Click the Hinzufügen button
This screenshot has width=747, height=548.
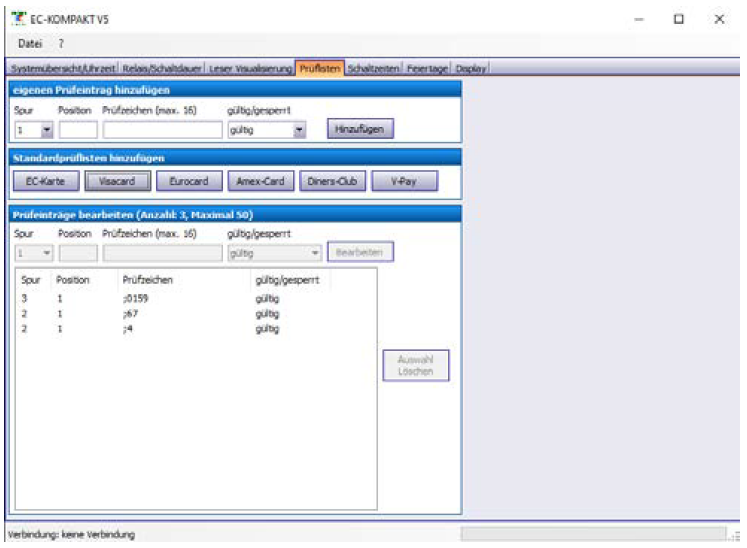(360, 129)
